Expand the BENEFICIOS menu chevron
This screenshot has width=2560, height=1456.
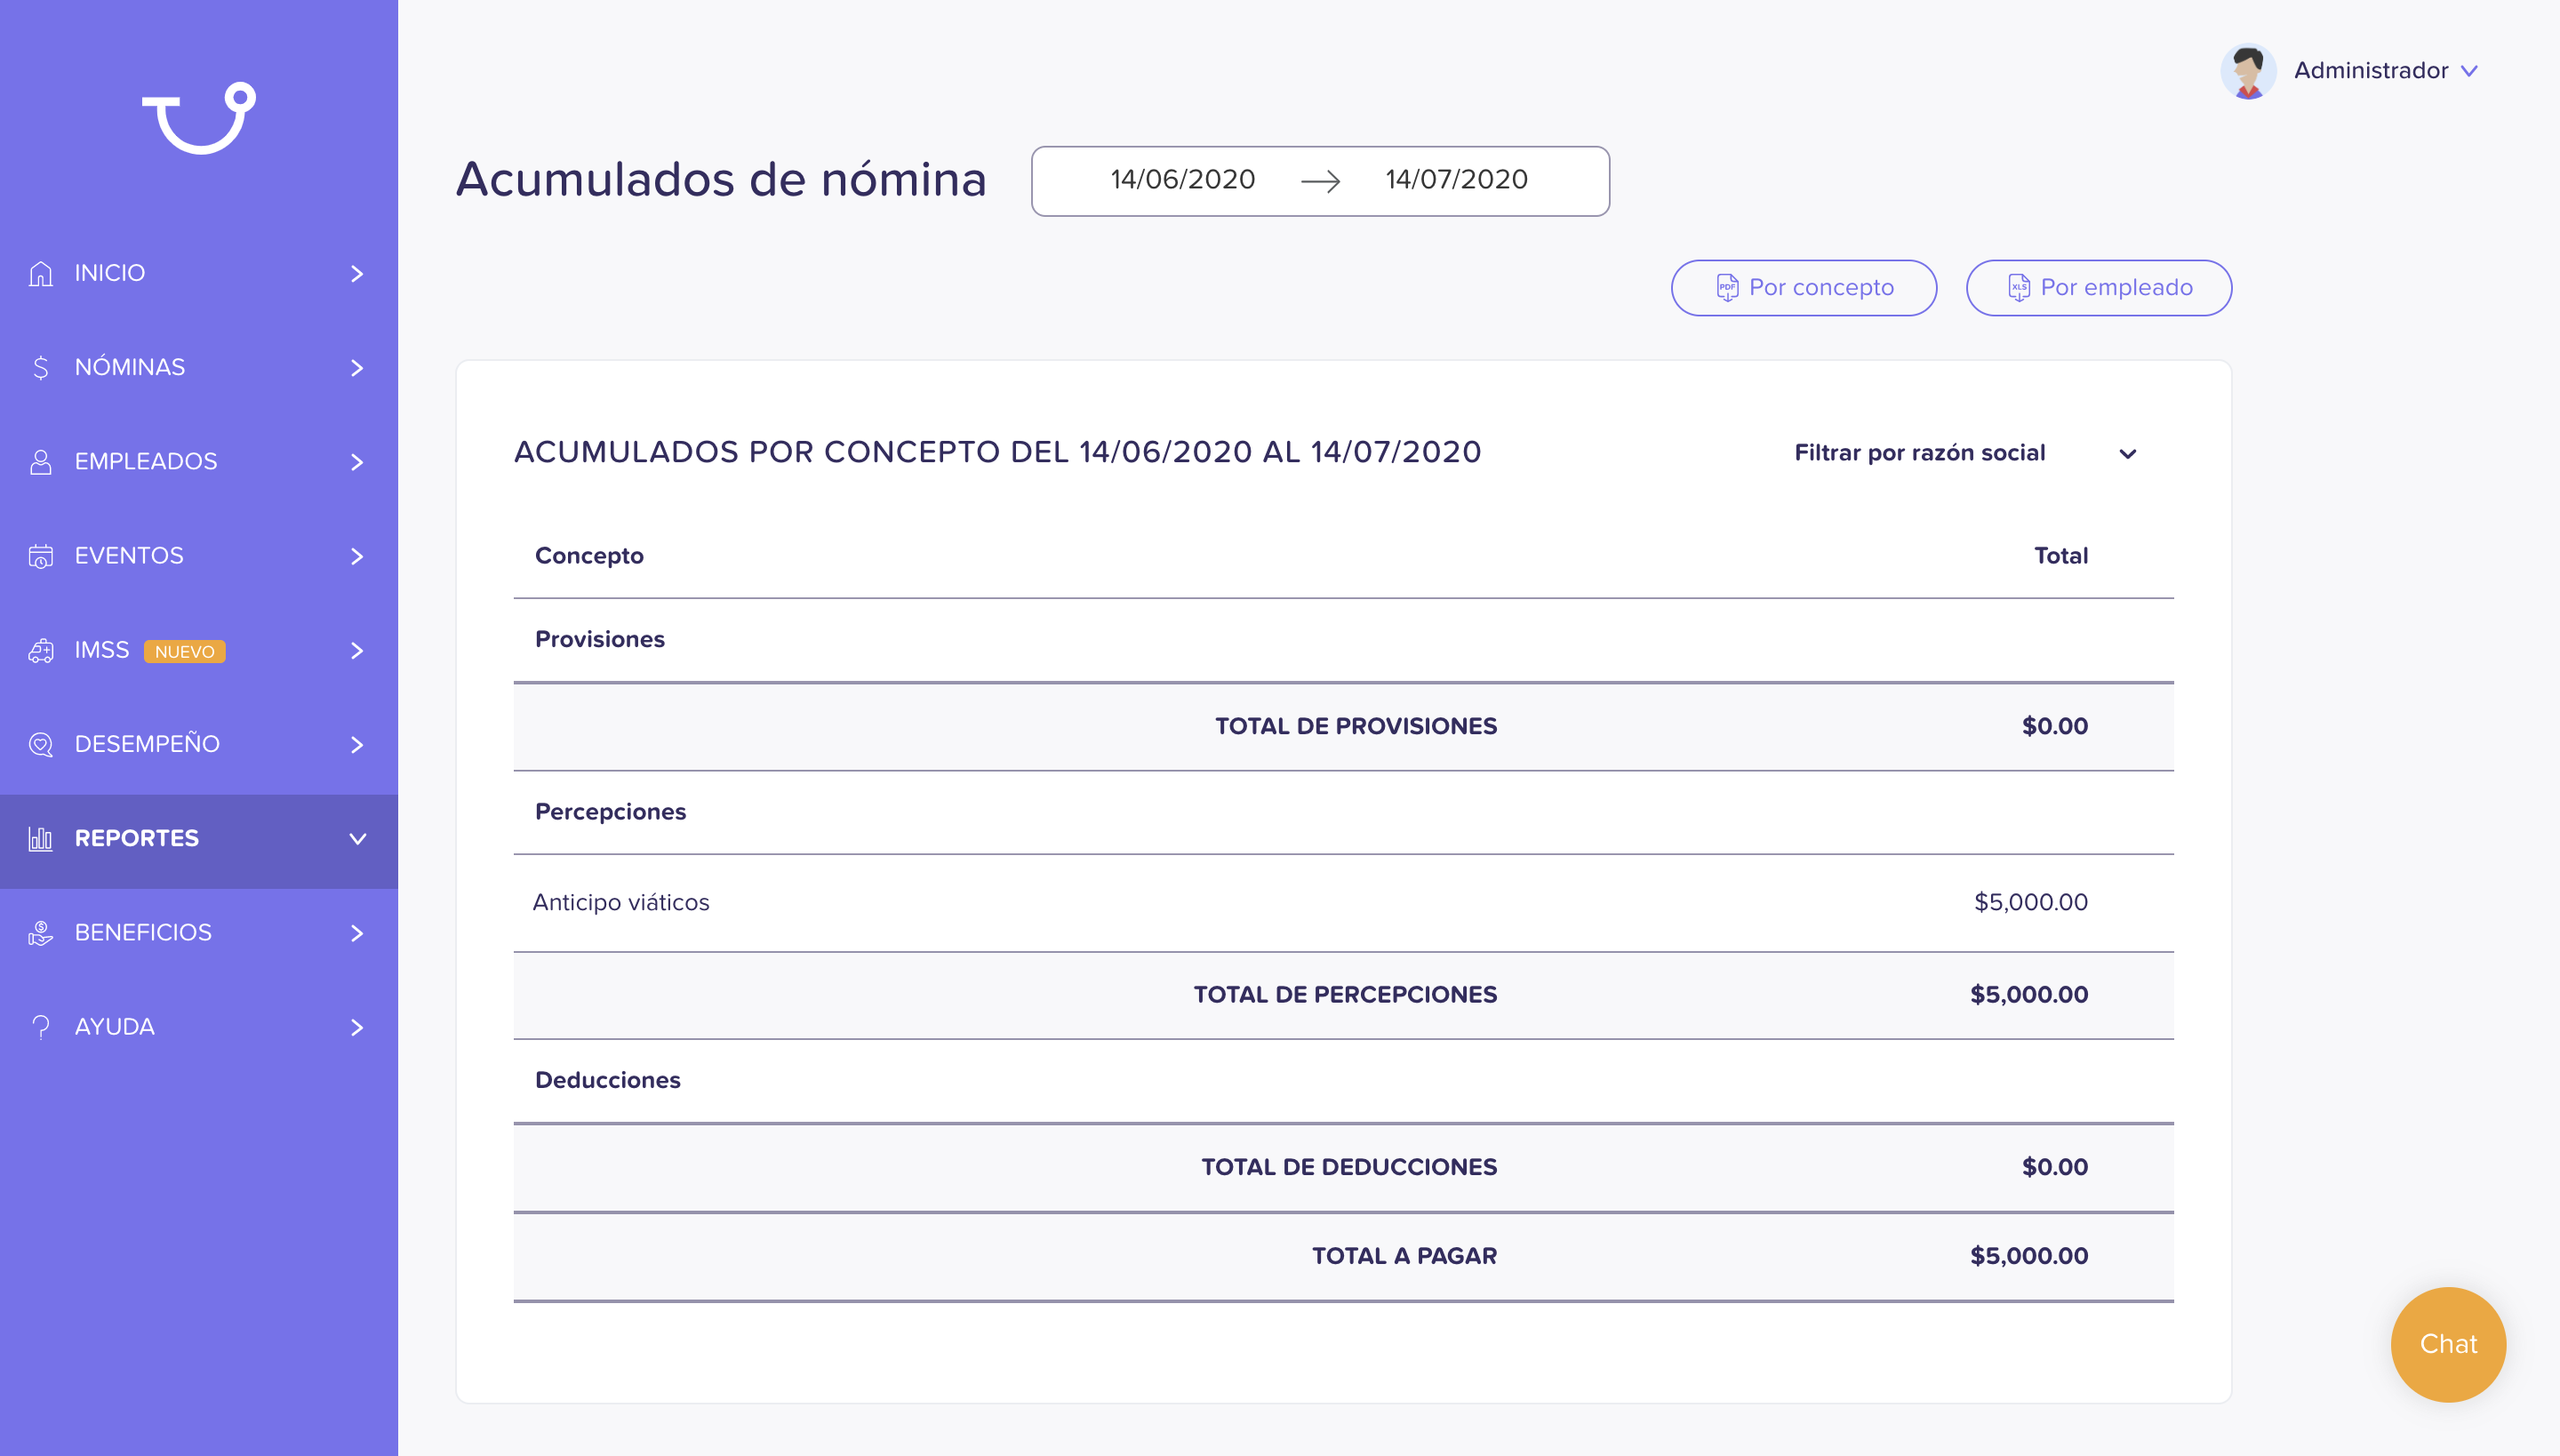tap(357, 933)
